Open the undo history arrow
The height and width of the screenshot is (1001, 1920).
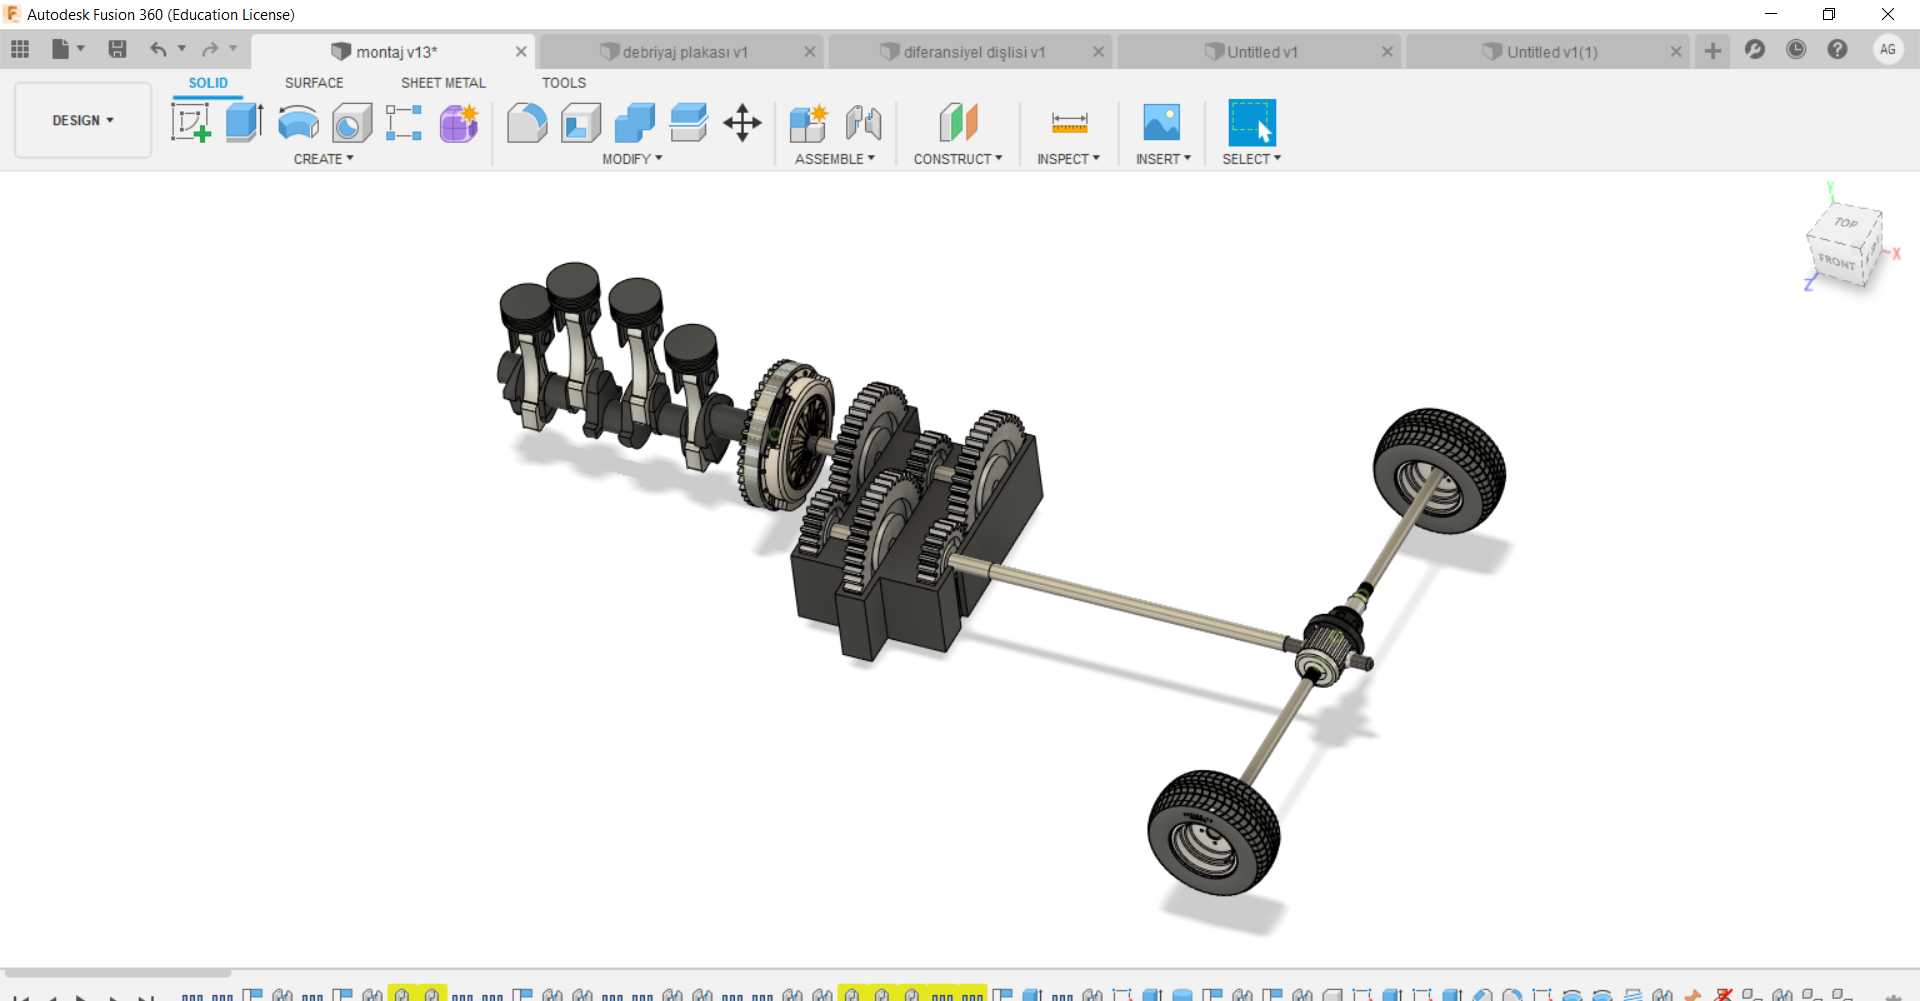tap(182, 48)
